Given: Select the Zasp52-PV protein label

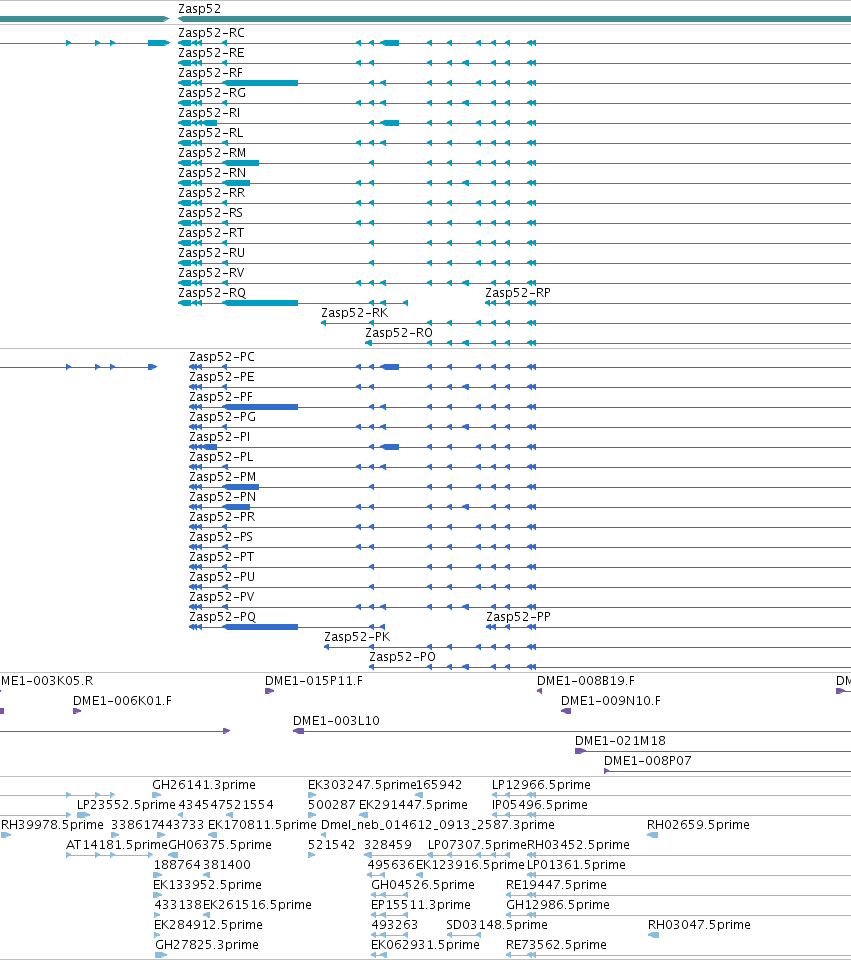Looking at the screenshot, I should pos(222,597).
